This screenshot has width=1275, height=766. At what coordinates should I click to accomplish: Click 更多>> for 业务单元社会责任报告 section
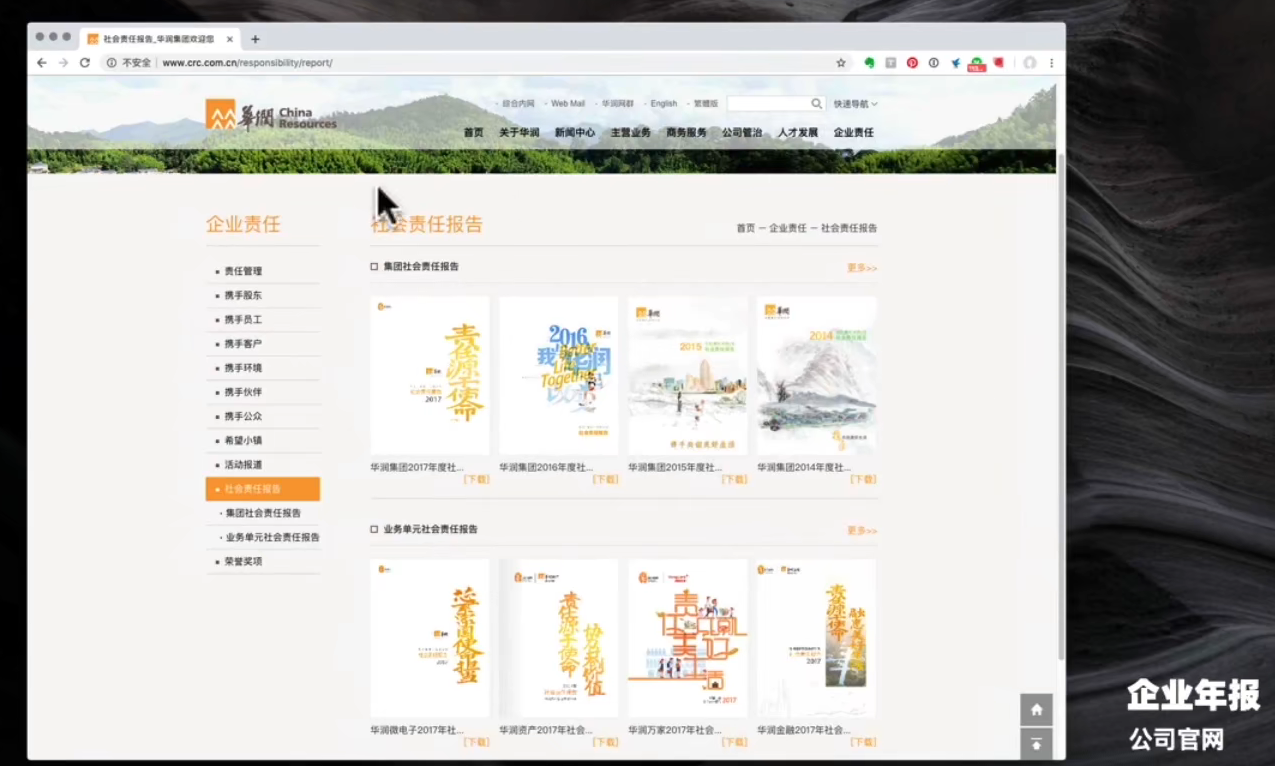point(862,531)
